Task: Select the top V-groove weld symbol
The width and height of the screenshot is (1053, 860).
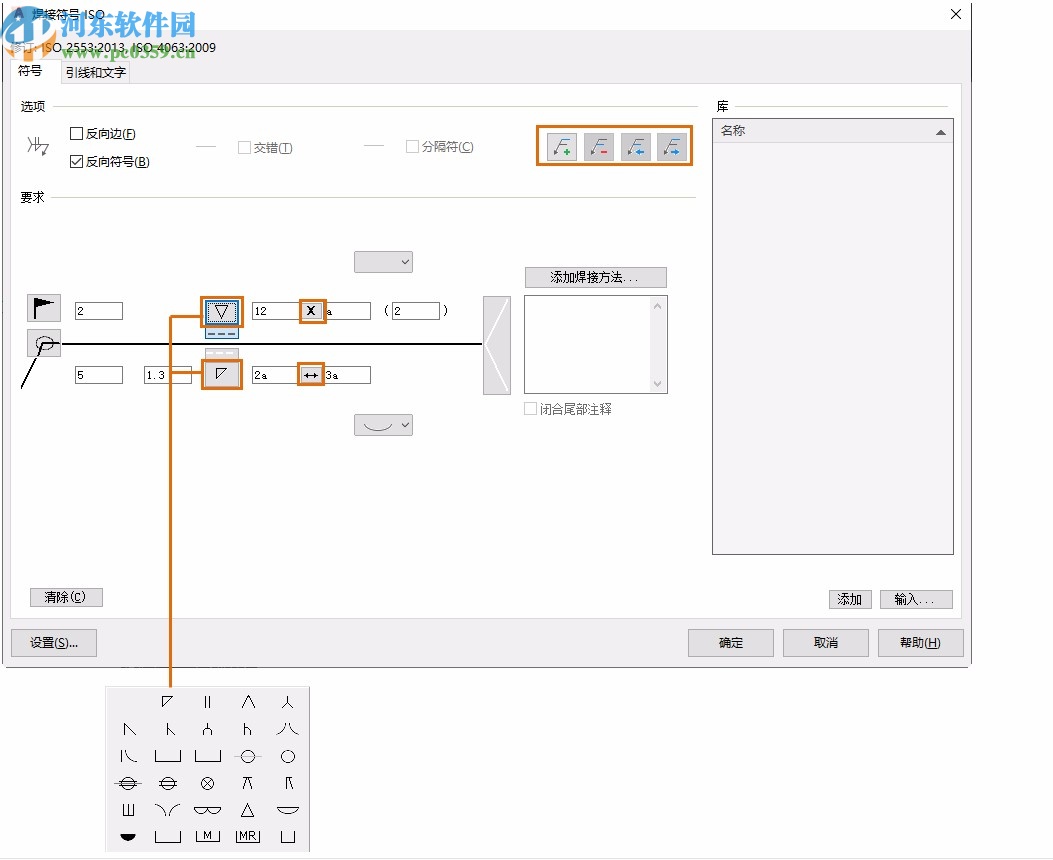Action: [x=222, y=311]
